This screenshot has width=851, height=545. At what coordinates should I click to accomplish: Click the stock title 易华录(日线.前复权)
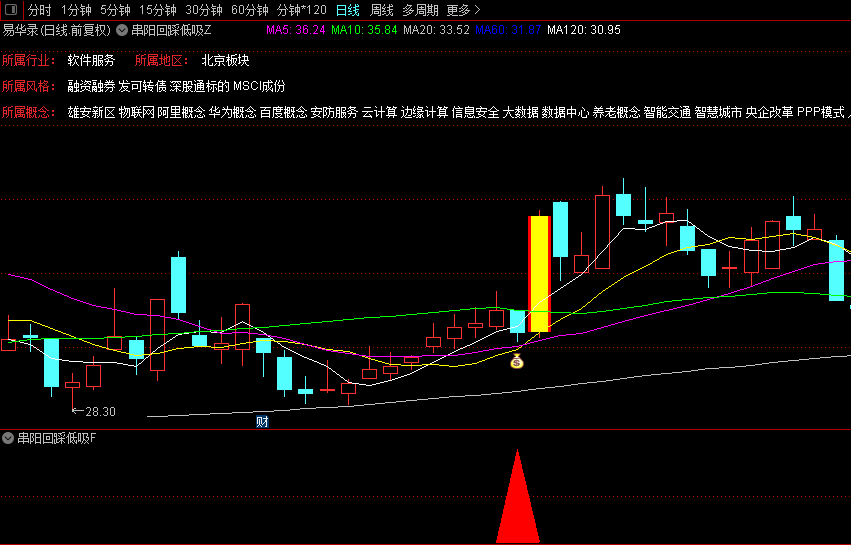click(56, 30)
